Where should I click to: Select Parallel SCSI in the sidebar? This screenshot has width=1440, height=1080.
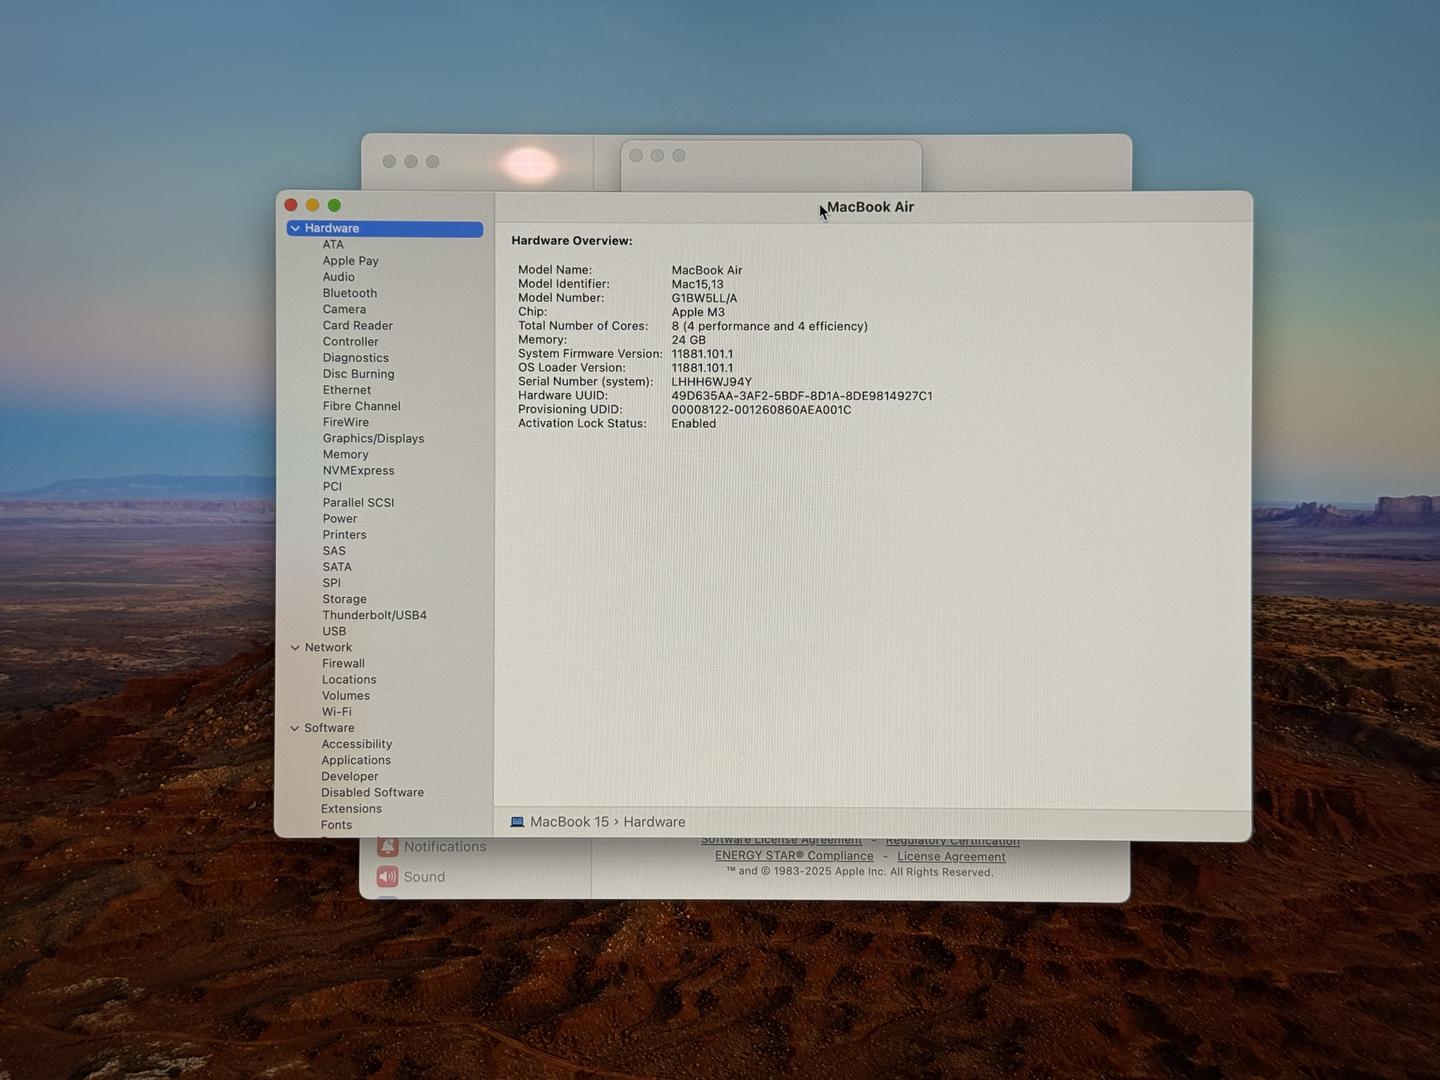click(x=358, y=502)
